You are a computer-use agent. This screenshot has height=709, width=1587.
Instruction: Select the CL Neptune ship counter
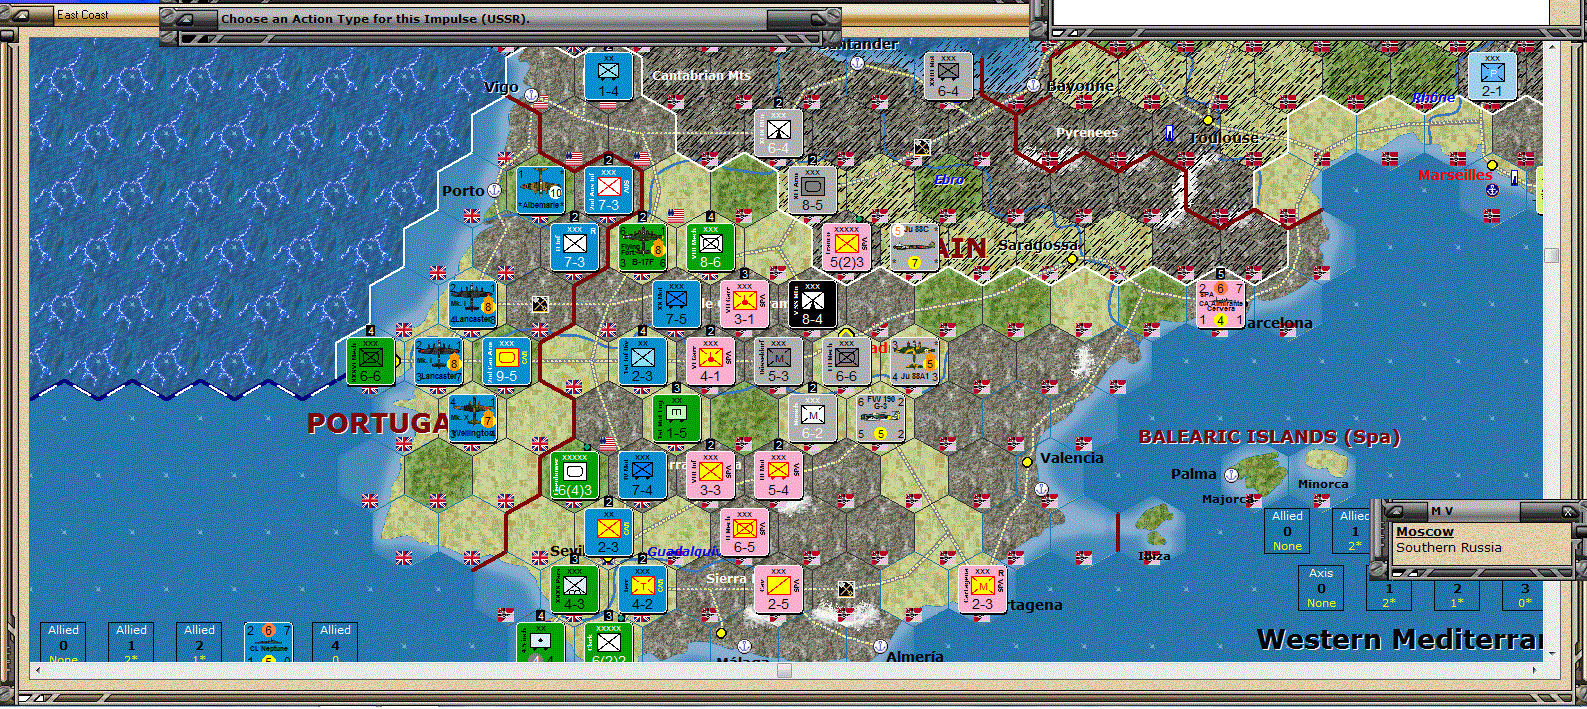[x=267, y=642]
